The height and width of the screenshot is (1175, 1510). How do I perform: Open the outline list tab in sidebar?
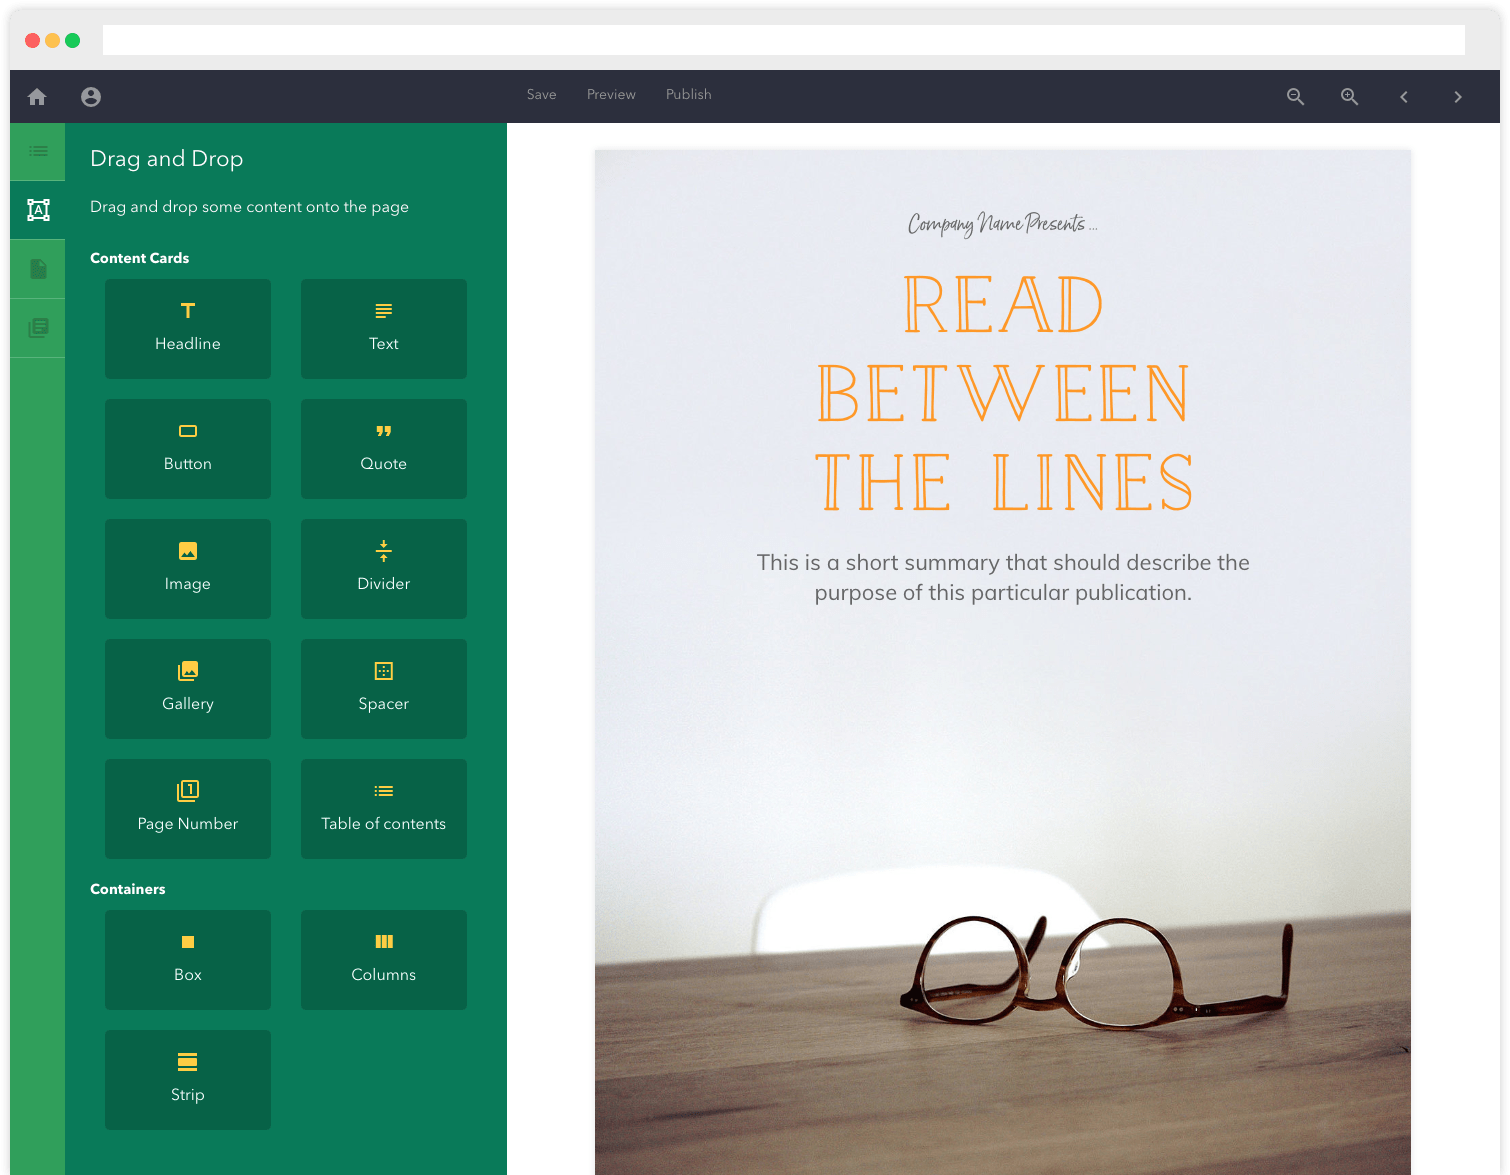pyautogui.click(x=38, y=152)
